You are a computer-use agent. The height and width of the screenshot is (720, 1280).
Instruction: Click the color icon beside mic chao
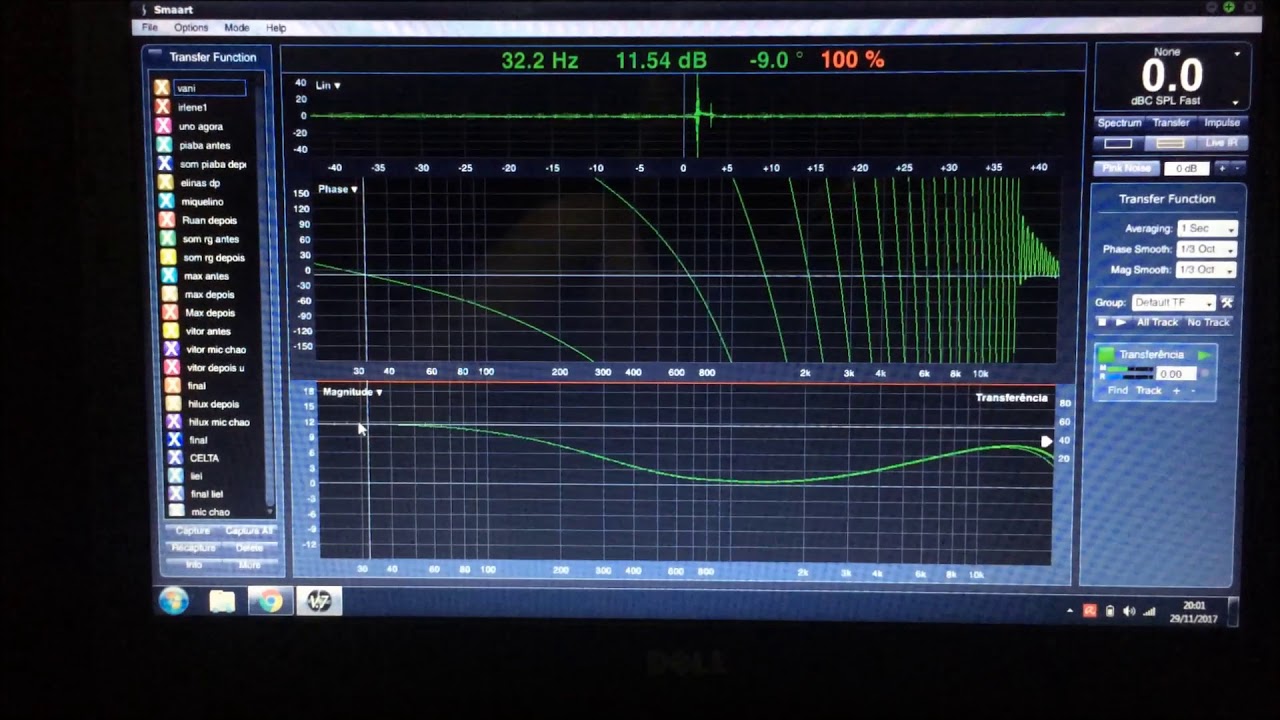pyautogui.click(x=176, y=511)
